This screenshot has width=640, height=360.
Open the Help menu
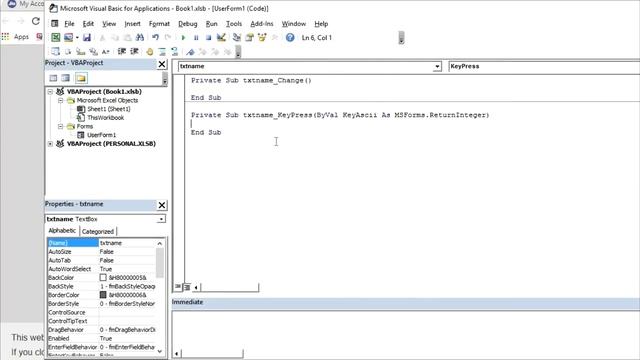click(x=321, y=24)
